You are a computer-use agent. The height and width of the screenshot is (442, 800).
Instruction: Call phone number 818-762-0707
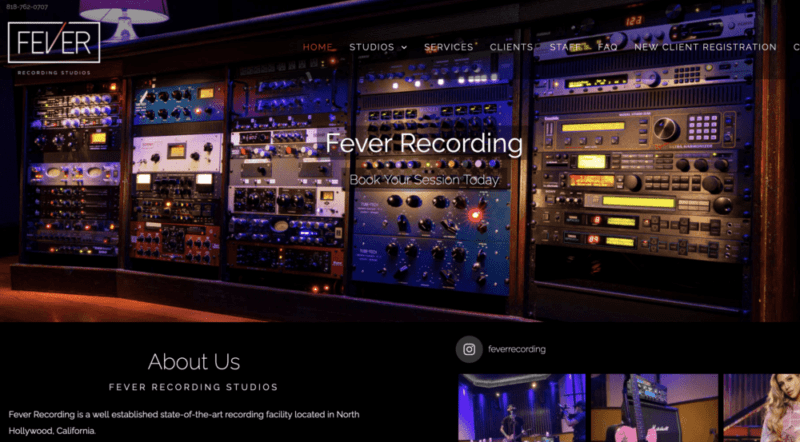click(x=27, y=7)
